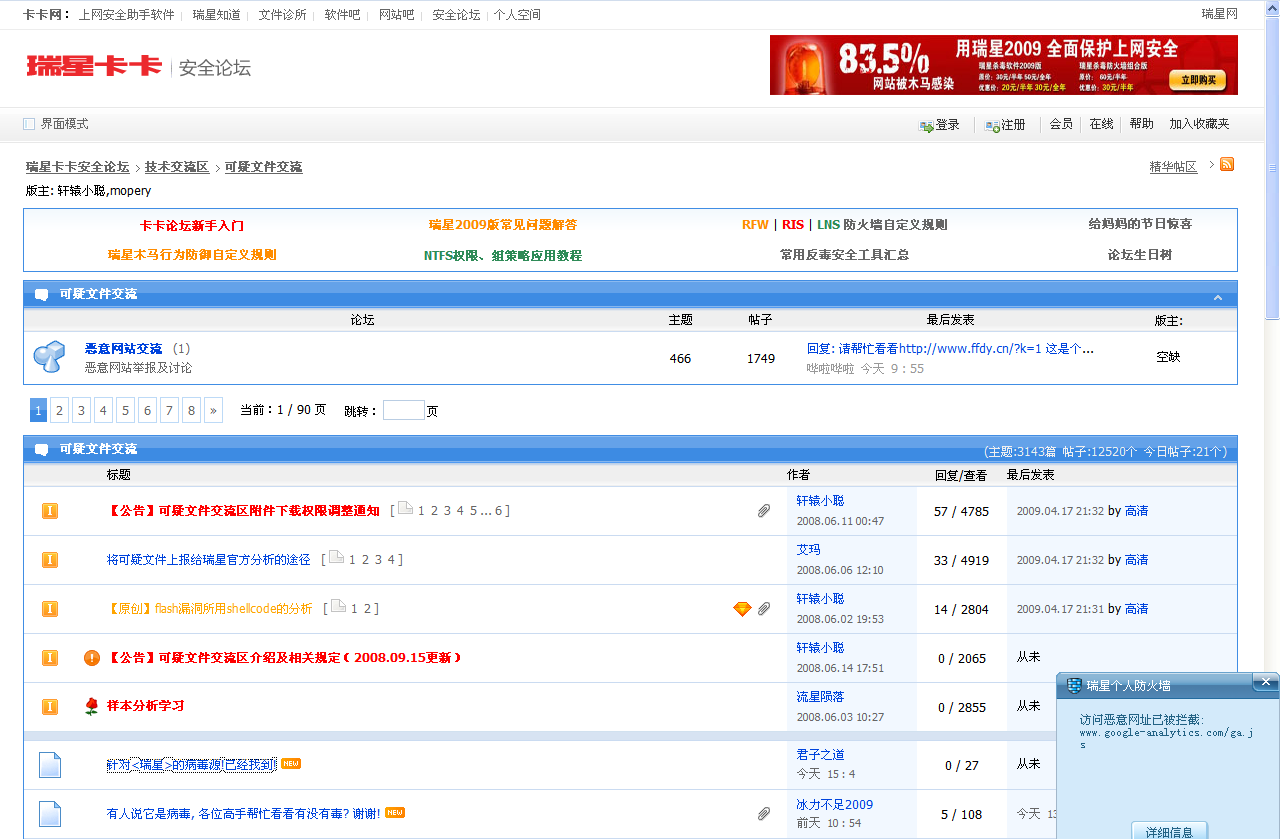This screenshot has height=839, width=1280.
Task: Open author 流星陨落 profile
Action: click(x=820, y=697)
